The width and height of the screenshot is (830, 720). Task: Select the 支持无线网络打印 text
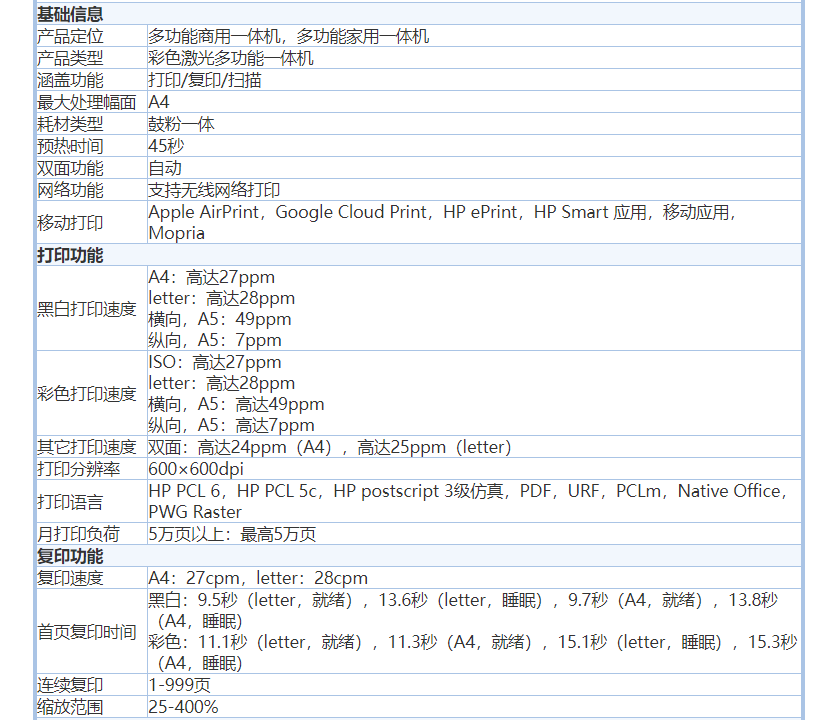pyautogui.click(x=214, y=190)
